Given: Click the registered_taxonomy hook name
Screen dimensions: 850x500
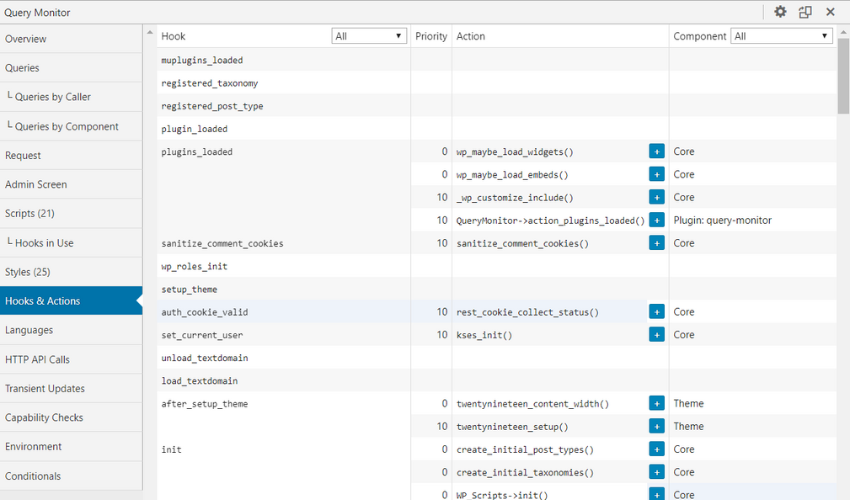Looking at the screenshot, I should [x=209, y=84].
